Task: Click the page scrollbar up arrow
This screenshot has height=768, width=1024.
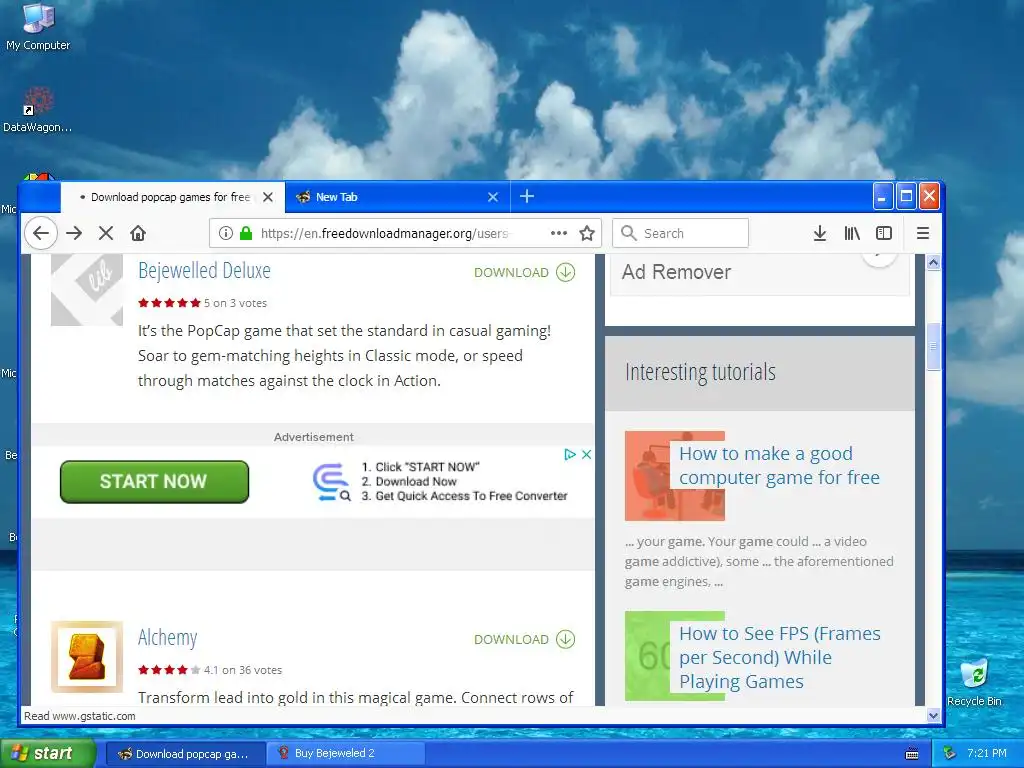Action: point(933,263)
